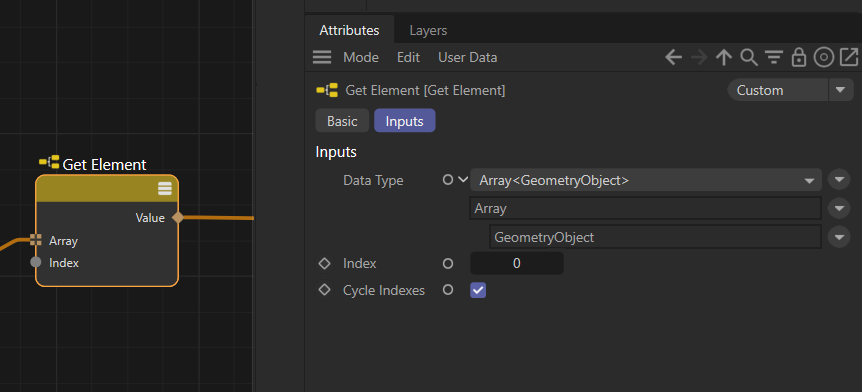The height and width of the screenshot is (392, 862).
Task: Uncheck the Cycle Indexes checkbox
Action: tap(478, 290)
